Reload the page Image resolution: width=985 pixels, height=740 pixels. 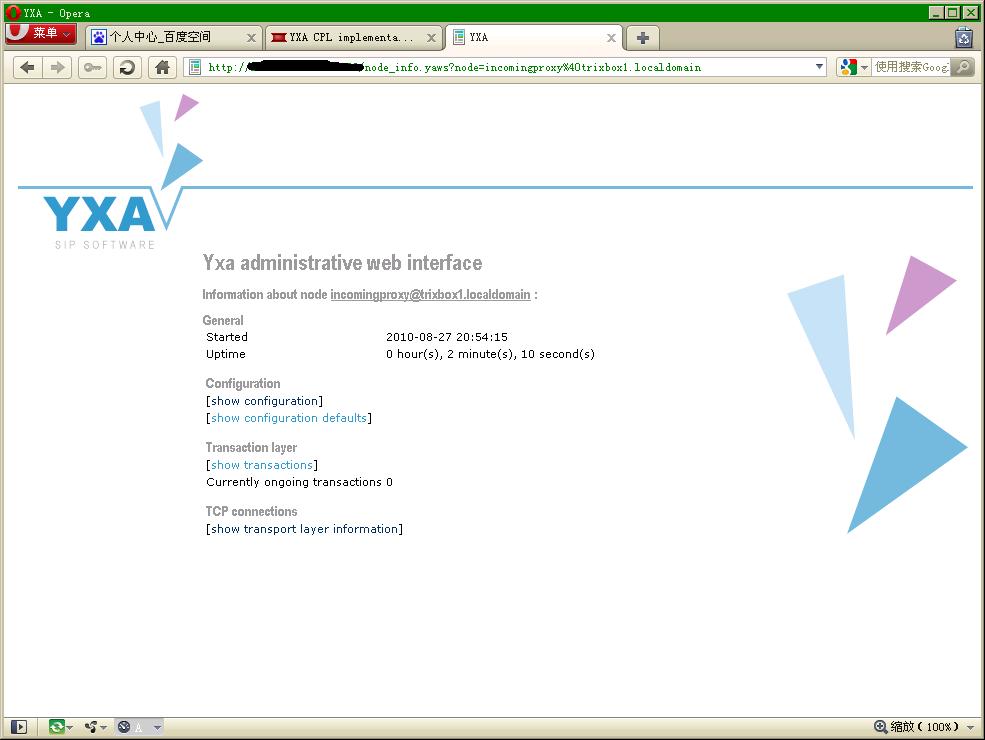click(128, 67)
